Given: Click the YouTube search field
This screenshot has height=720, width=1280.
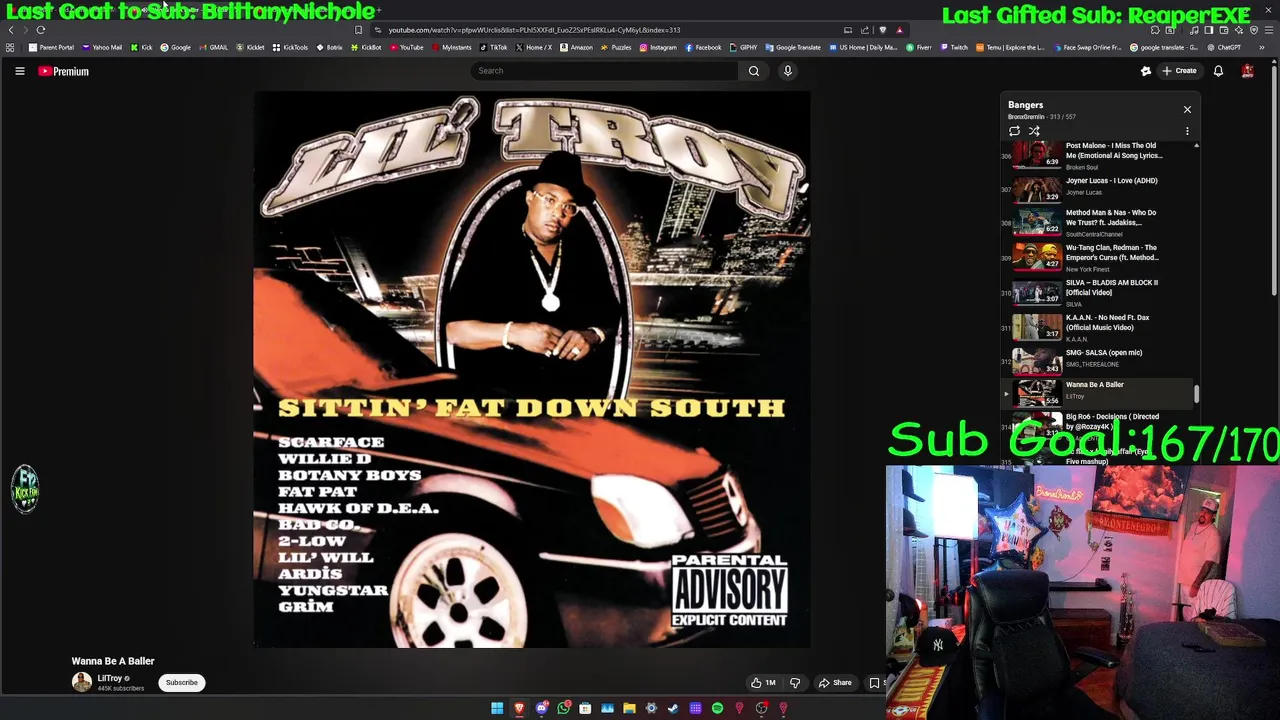Looking at the screenshot, I should [x=604, y=71].
